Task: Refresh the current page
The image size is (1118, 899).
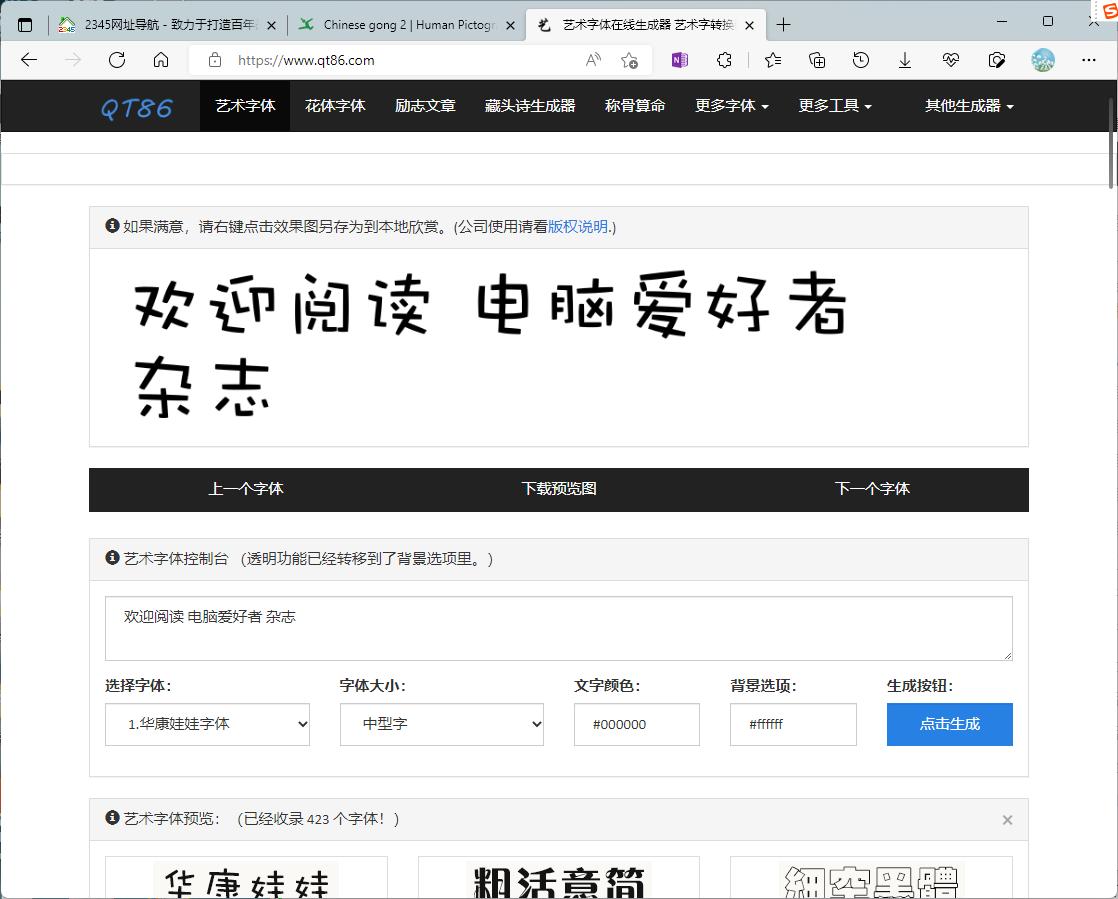Action: 117,60
